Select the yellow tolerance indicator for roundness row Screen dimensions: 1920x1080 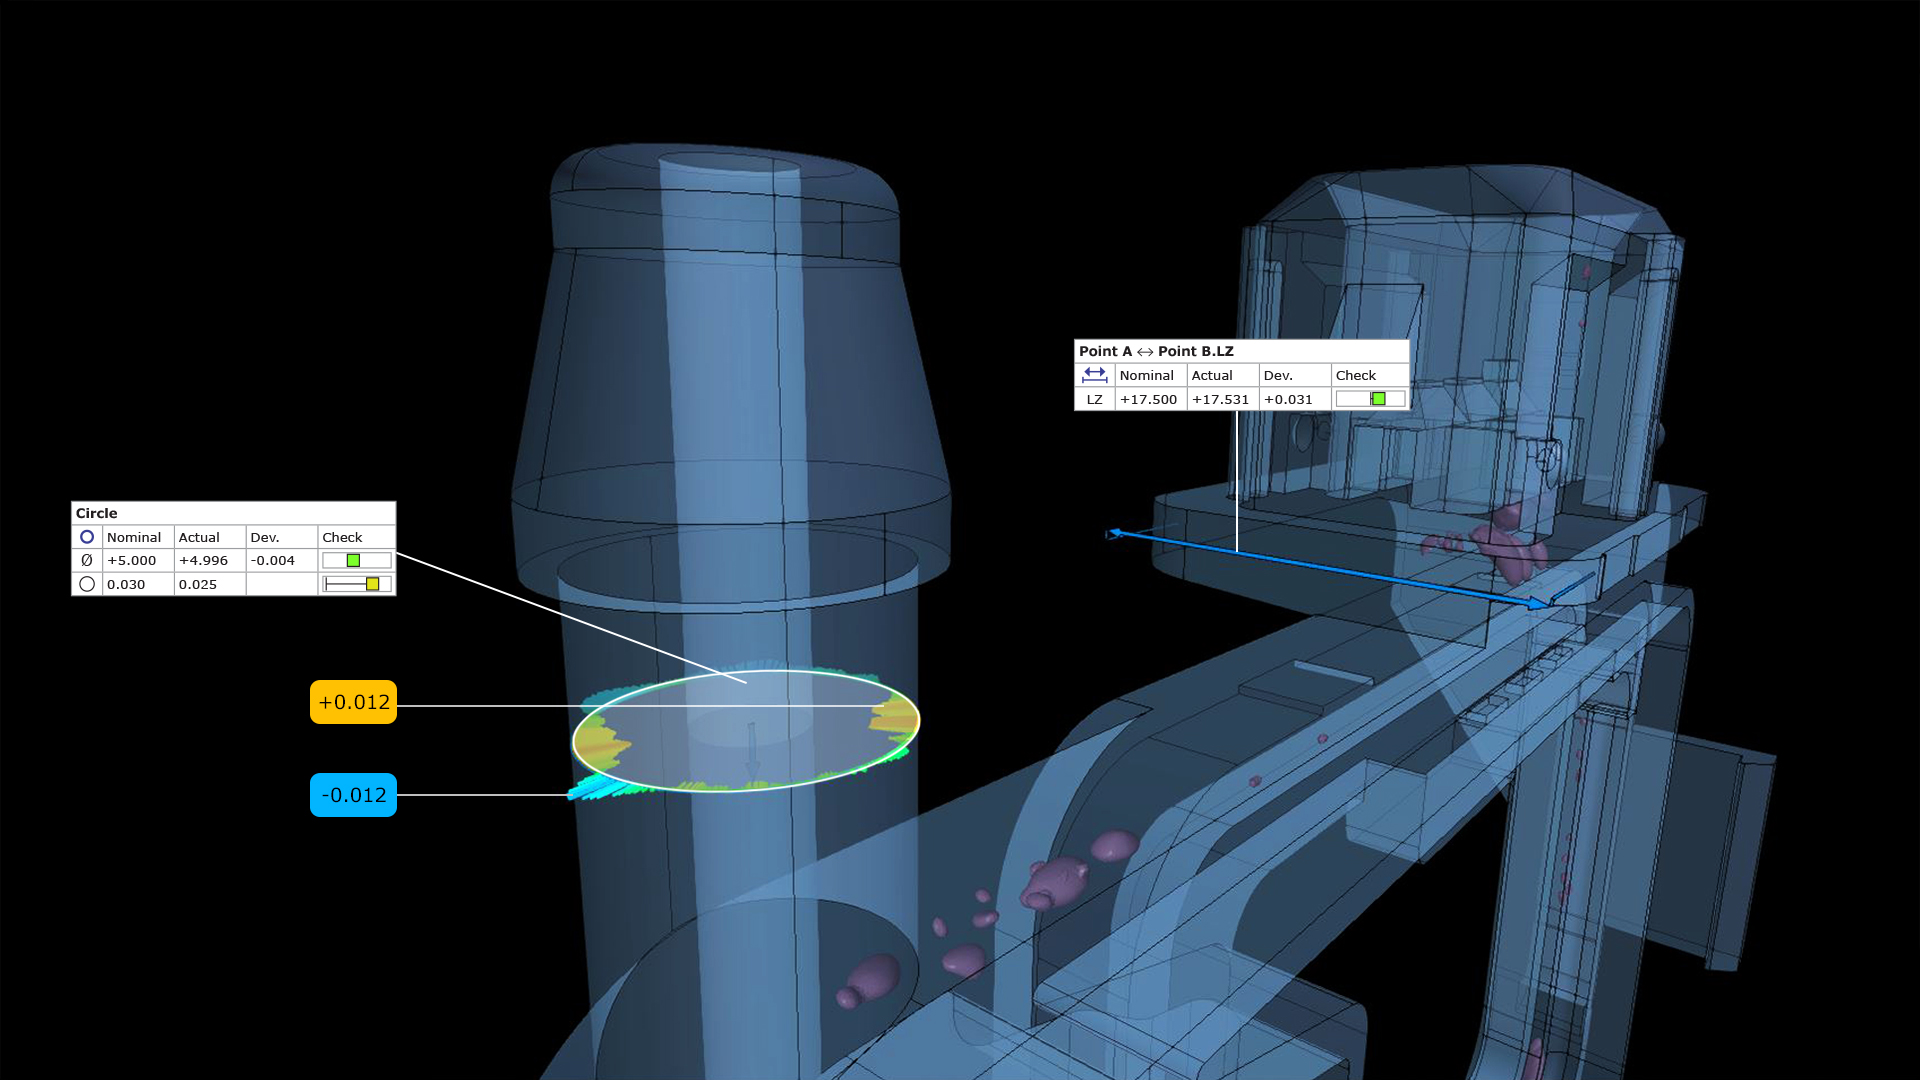tap(373, 584)
